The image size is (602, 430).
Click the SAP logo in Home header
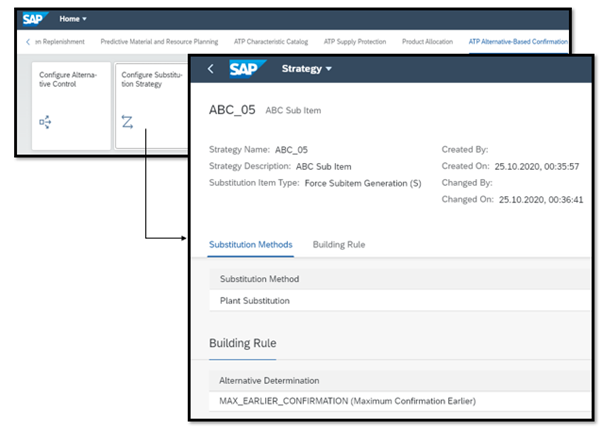(x=36, y=19)
